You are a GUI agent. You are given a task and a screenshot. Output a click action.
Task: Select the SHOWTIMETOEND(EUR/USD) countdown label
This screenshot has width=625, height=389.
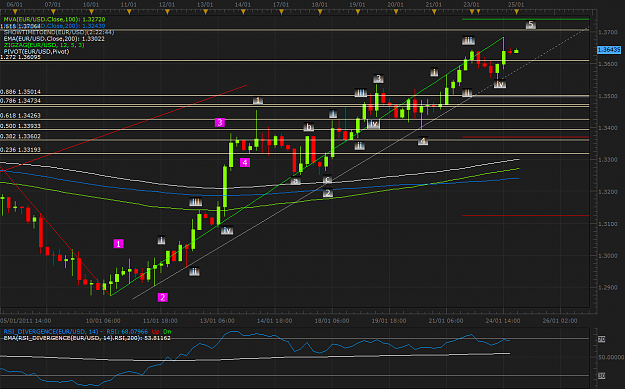pyautogui.click(x=59, y=32)
